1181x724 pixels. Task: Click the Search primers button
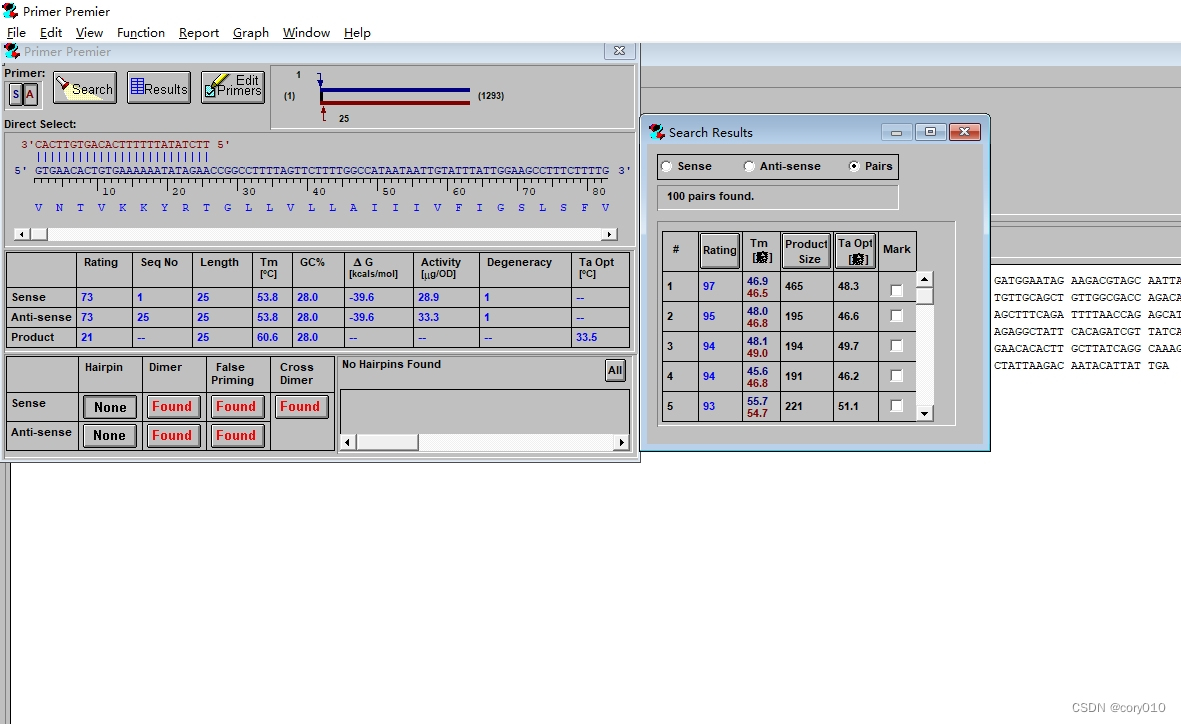[x=84, y=87]
